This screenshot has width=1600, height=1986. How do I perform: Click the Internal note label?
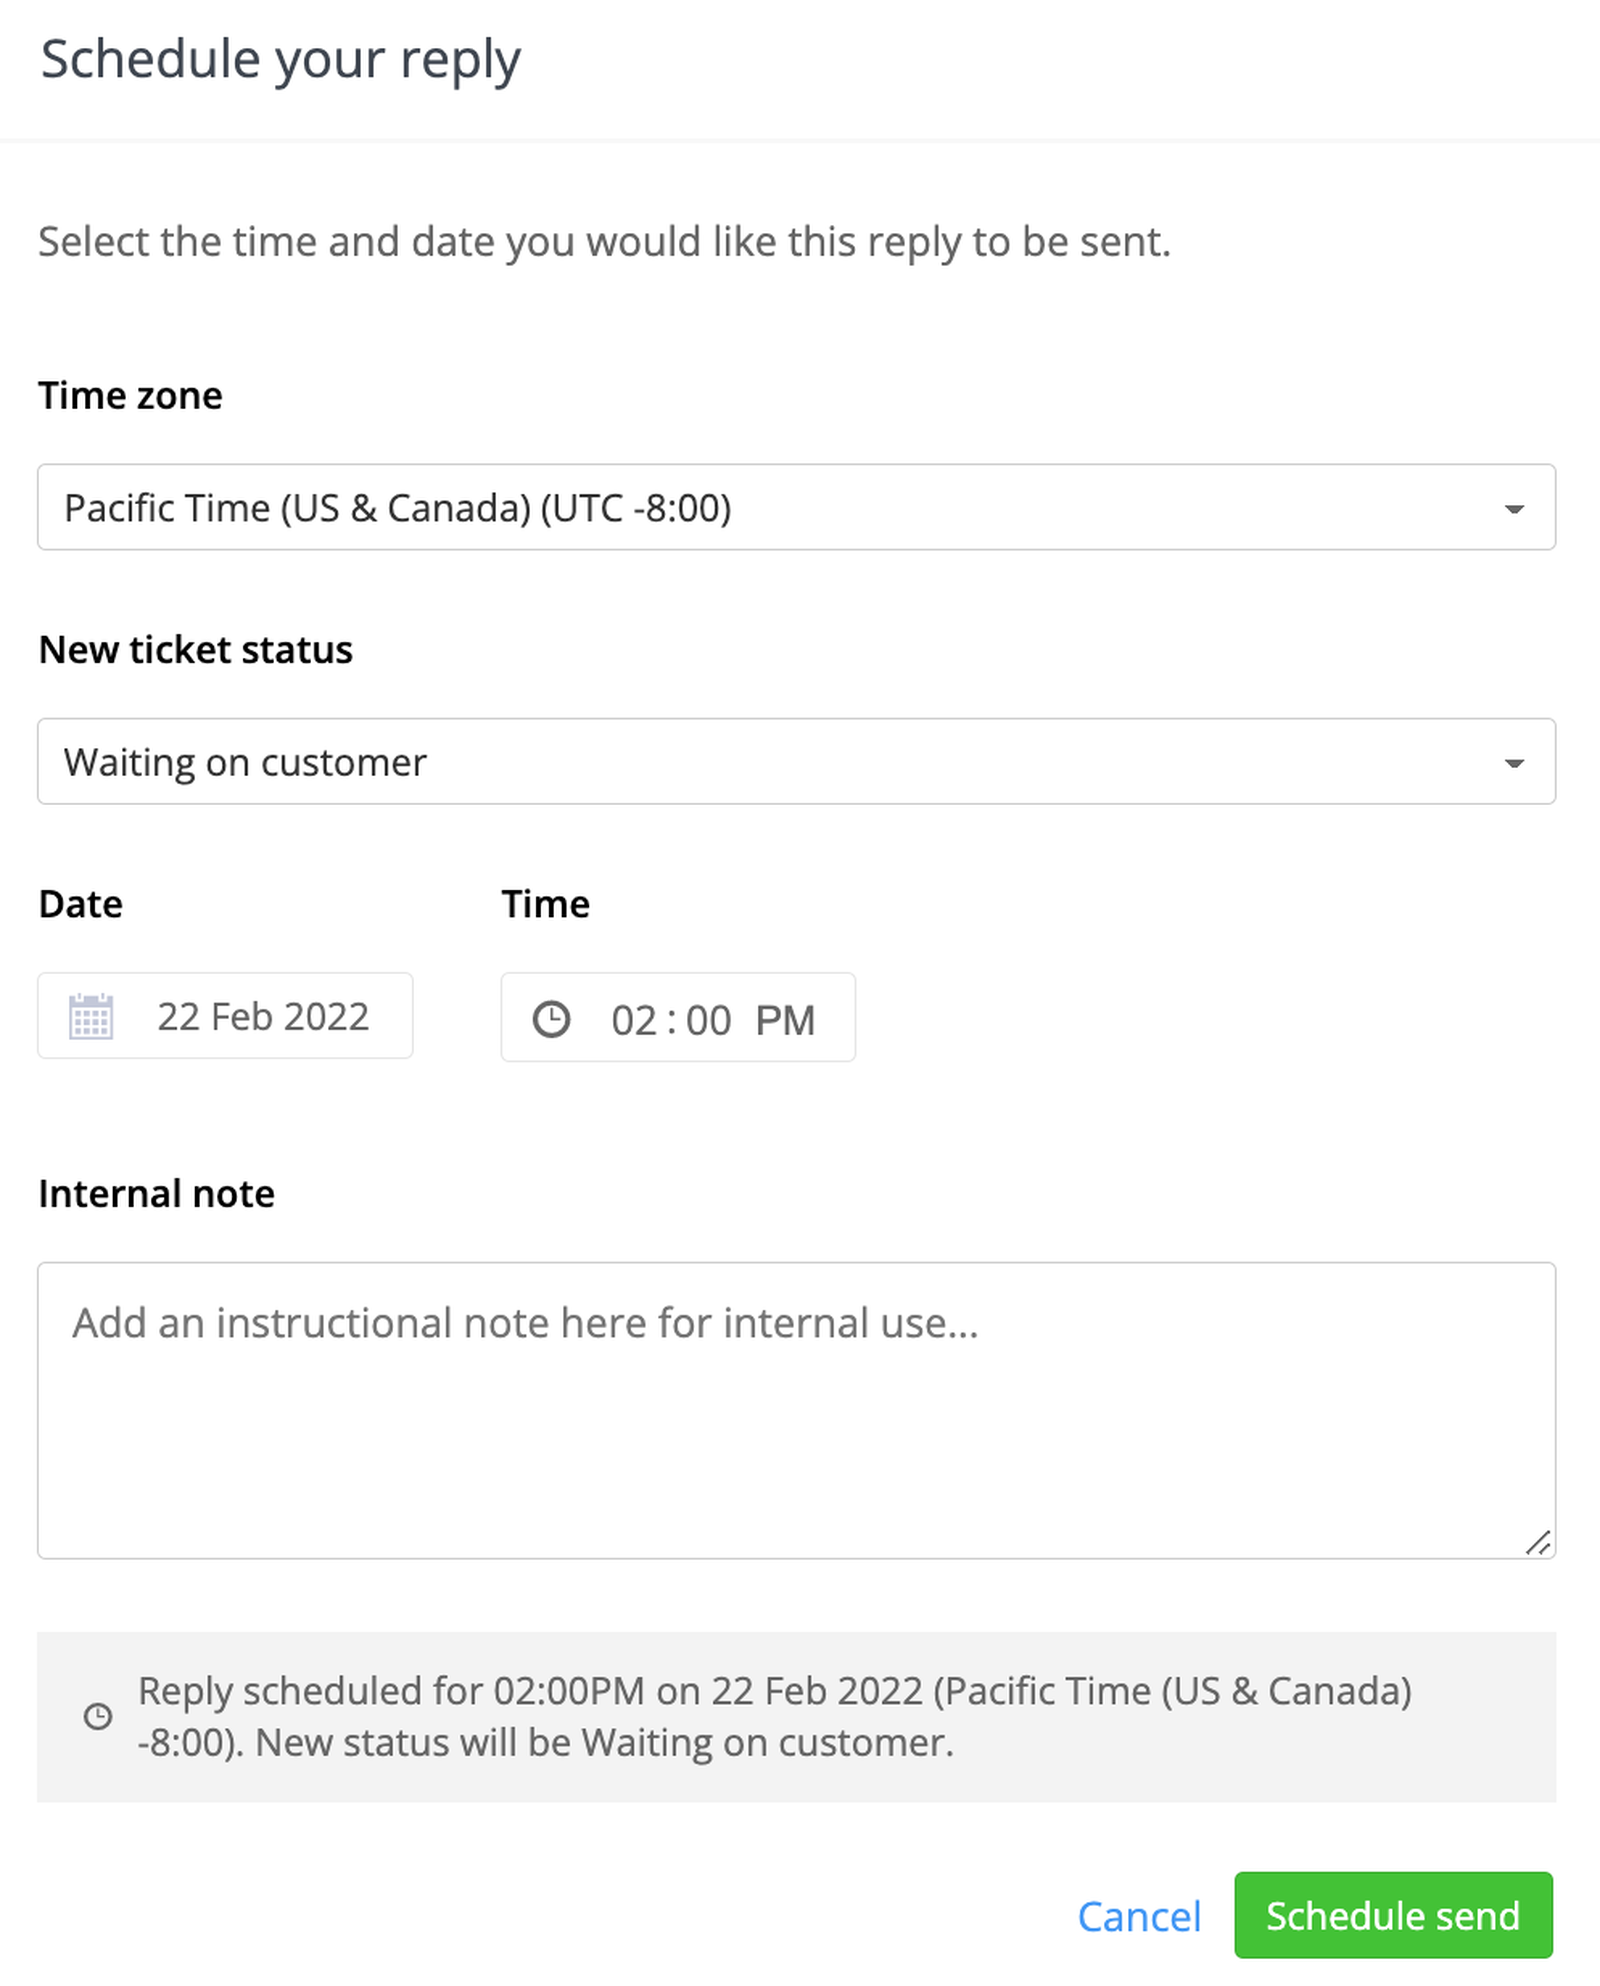(157, 1194)
